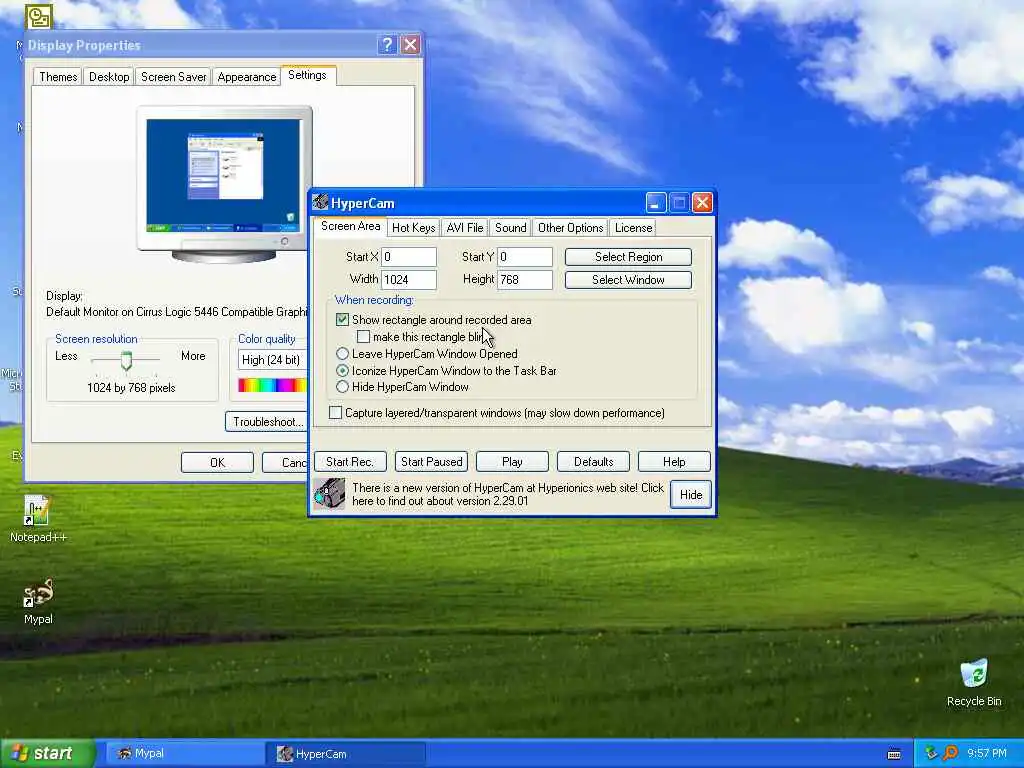Select Iconize HyperCam Window to the Task Bar
Viewport: 1024px width, 768px height.
pos(342,370)
